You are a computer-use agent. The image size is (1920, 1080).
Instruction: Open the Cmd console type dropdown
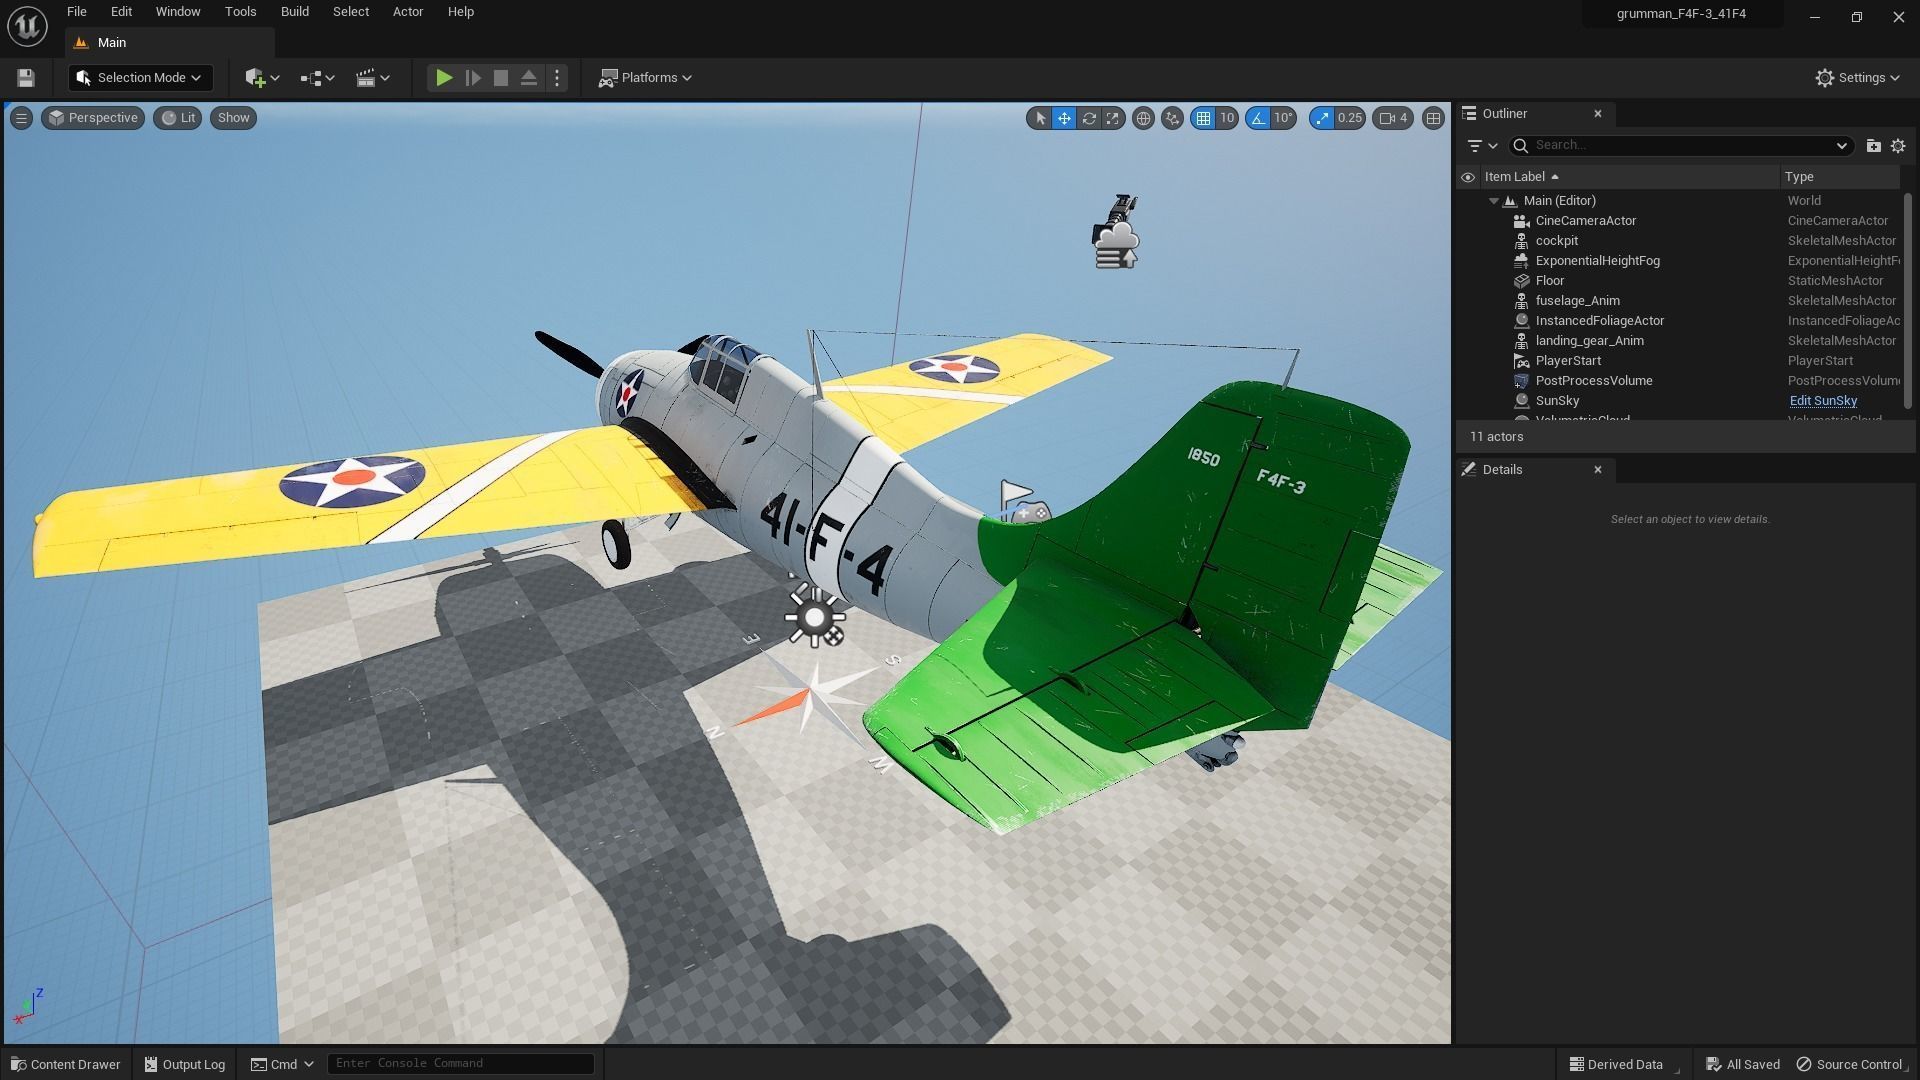coord(282,1064)
